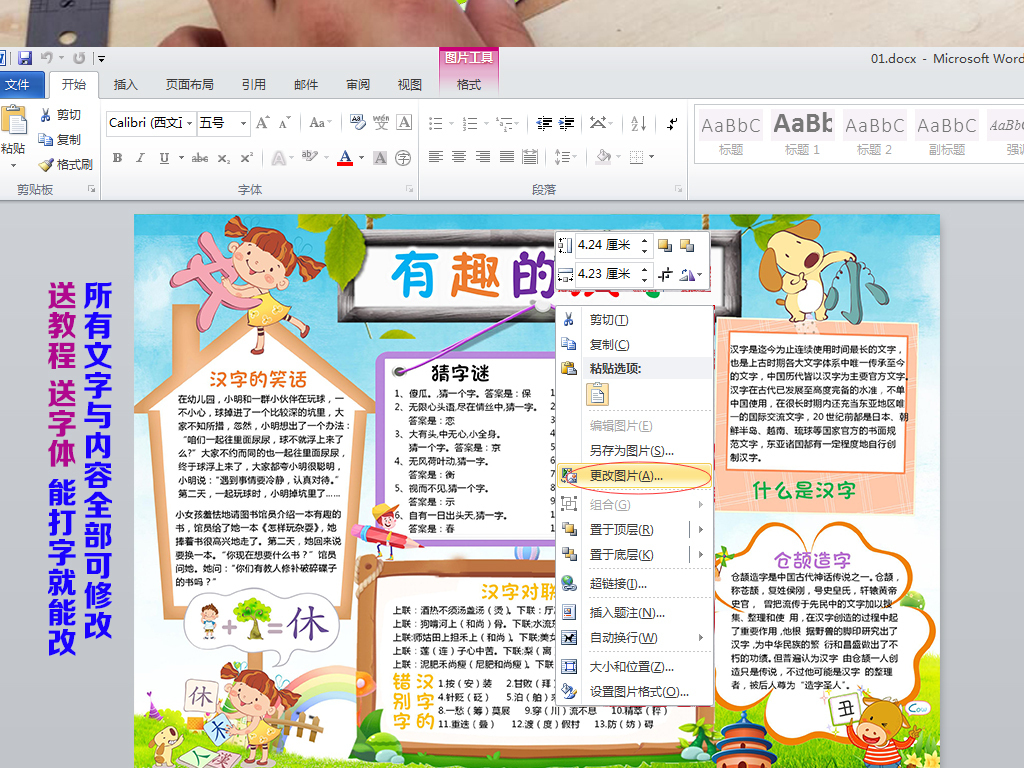Click the red font color button
The image size is (1024, 768).
pos(345,158)
